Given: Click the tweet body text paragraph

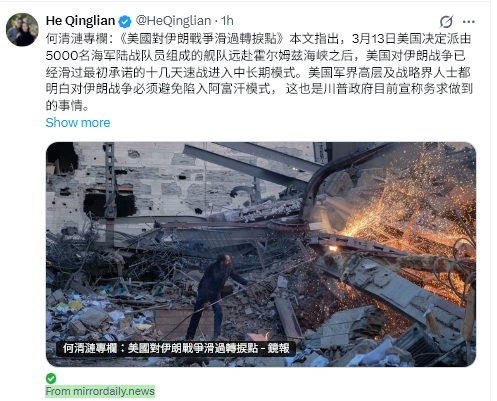Looking at the screenshot, I should tap(259, 72).
